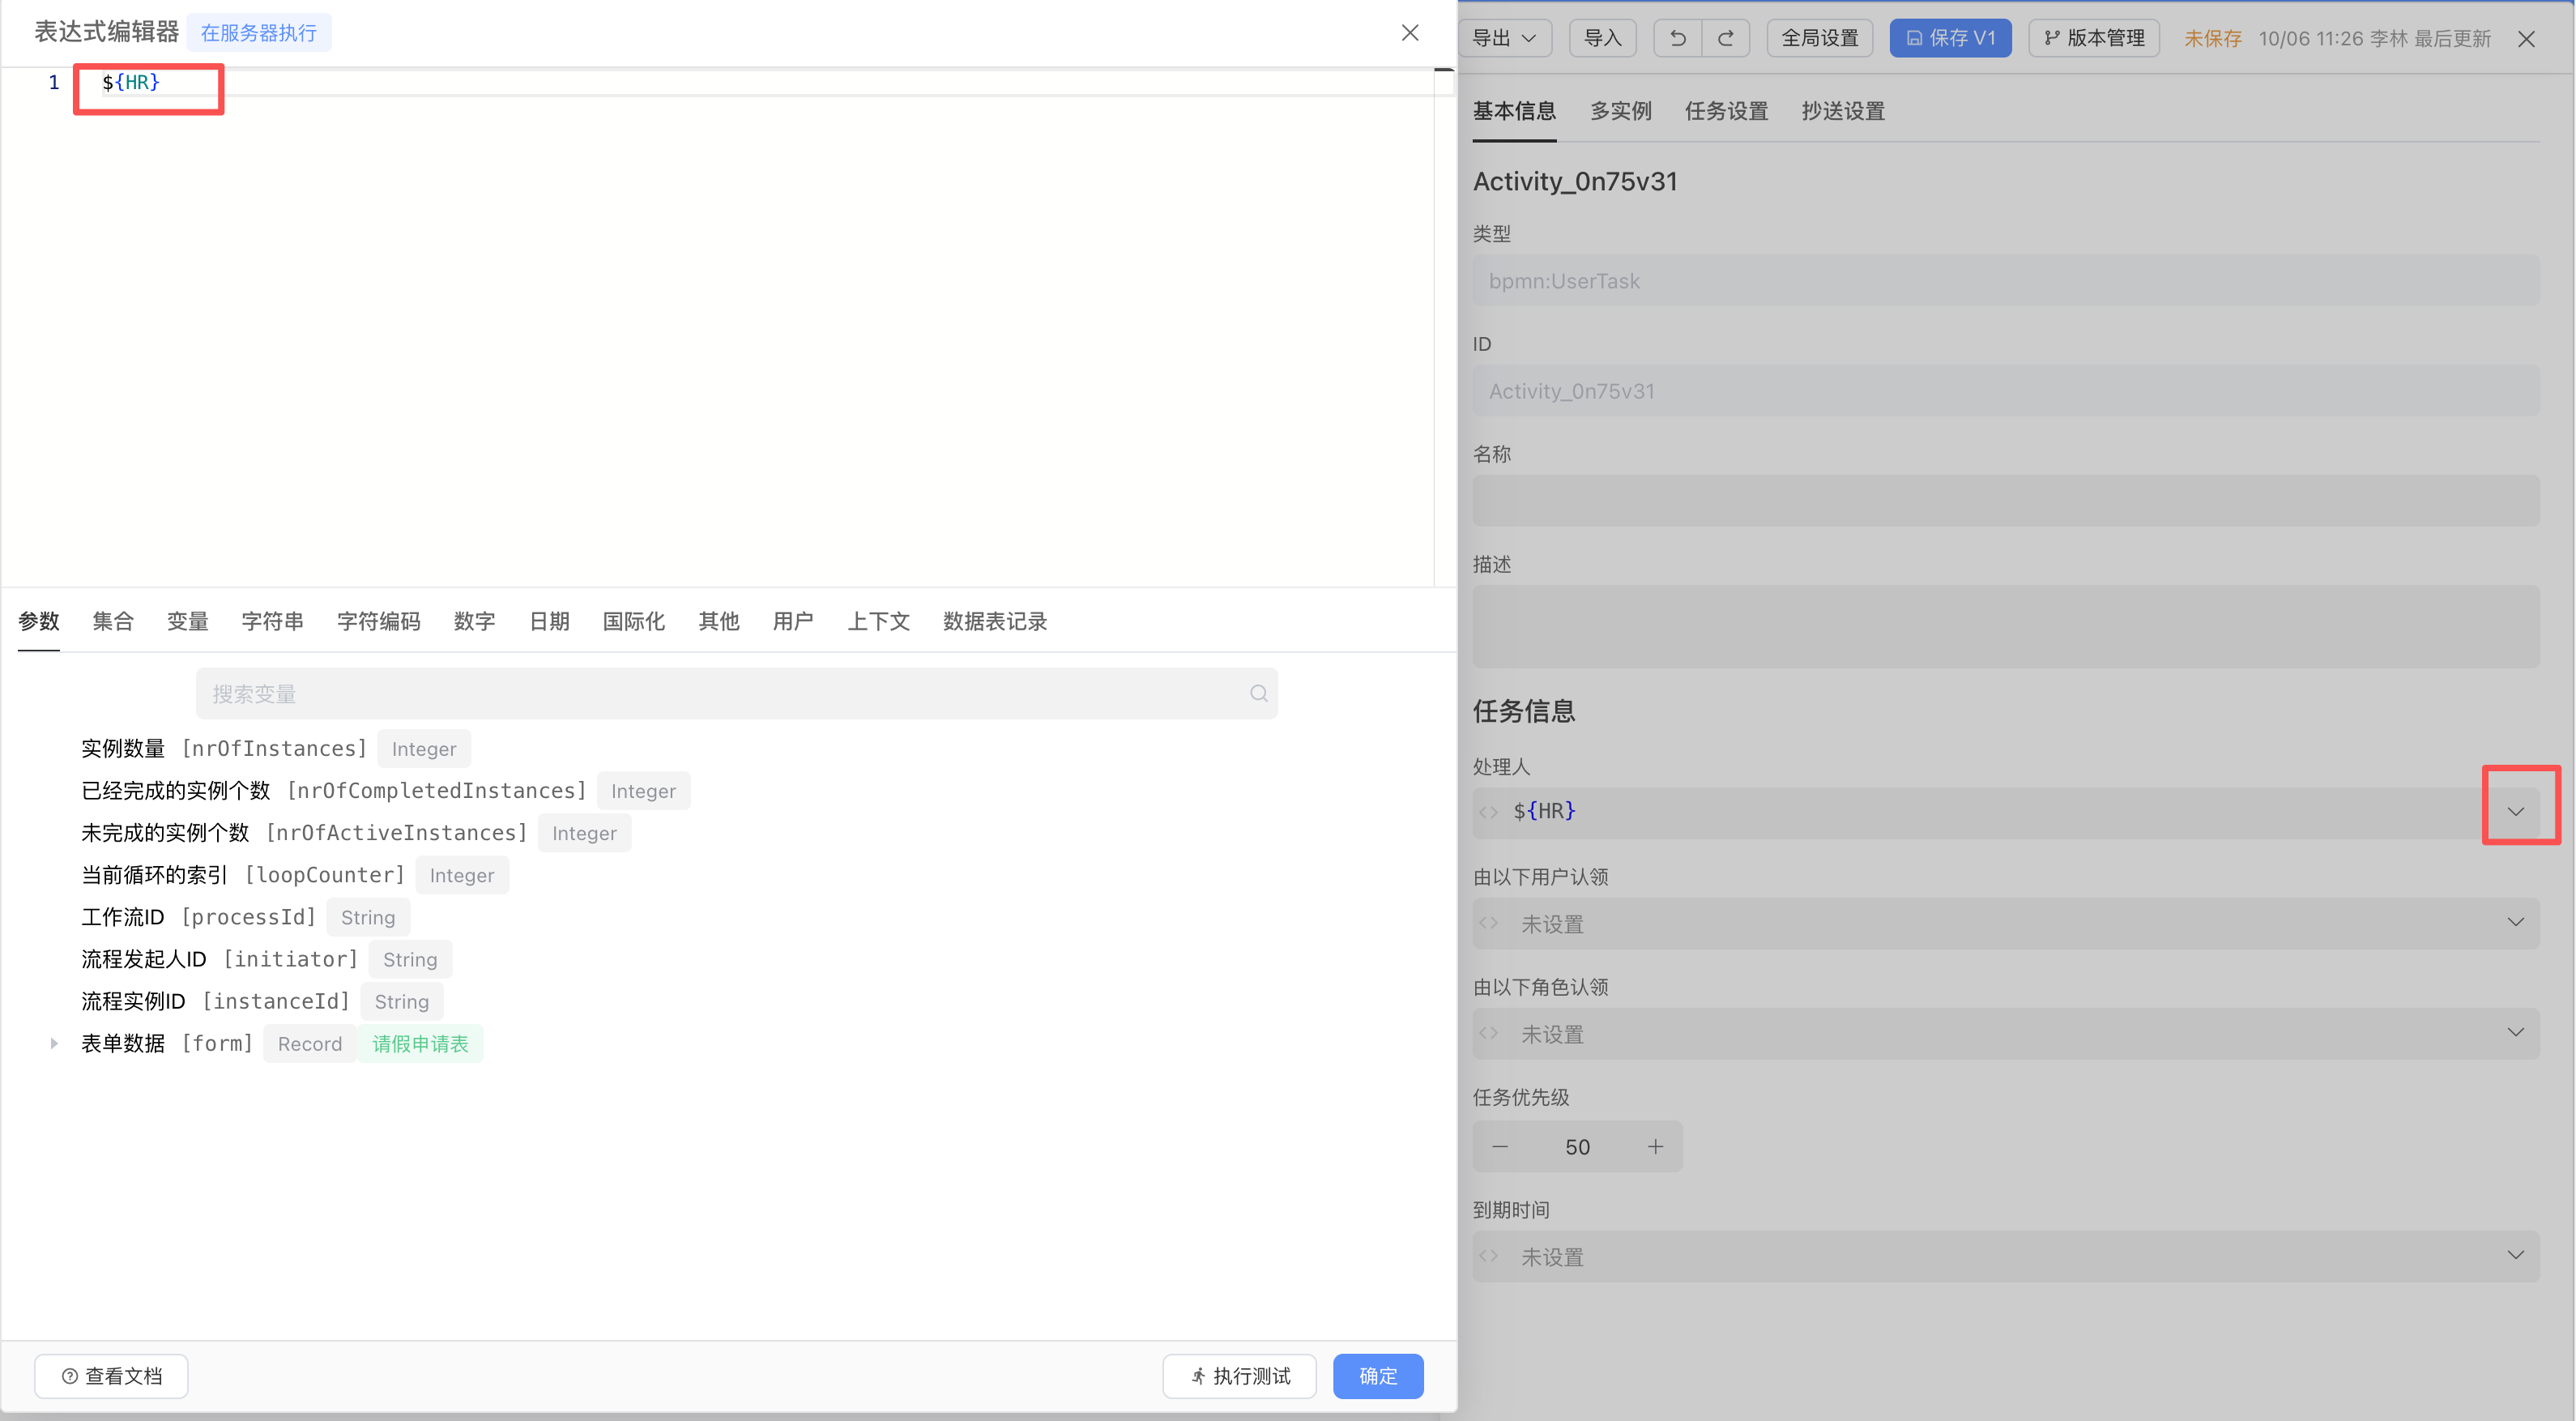
Task: Close the 表达式编辑器 dialog
Action: (x=1410, y=32)
